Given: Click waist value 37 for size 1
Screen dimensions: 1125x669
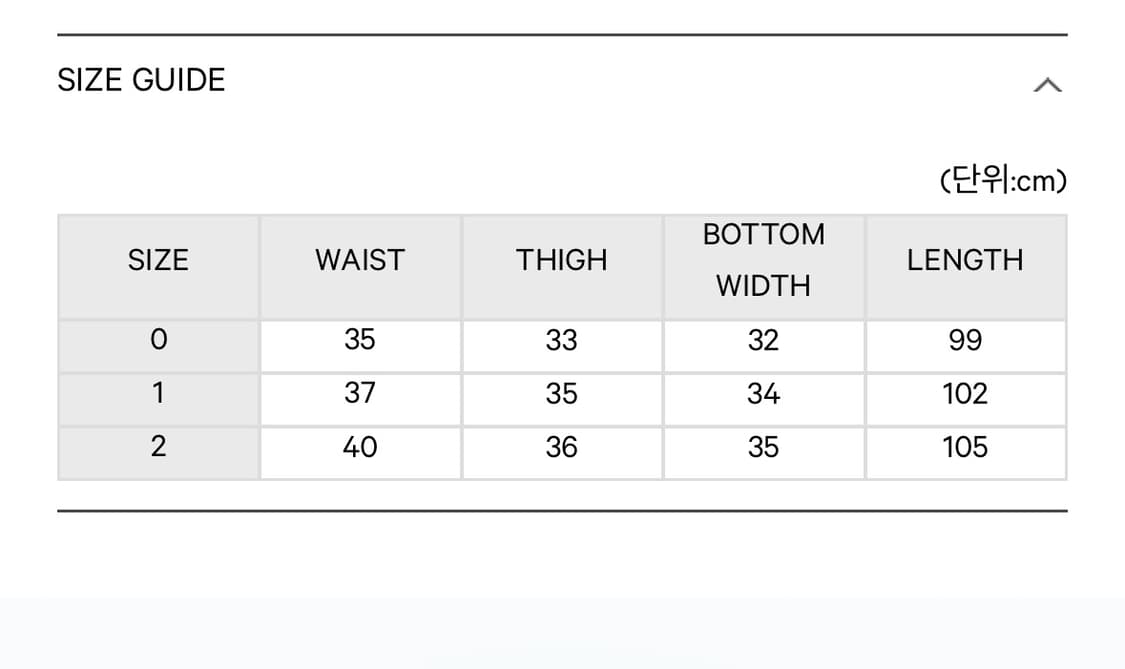Looking at the screenshot, I should (x=359, y=393).
